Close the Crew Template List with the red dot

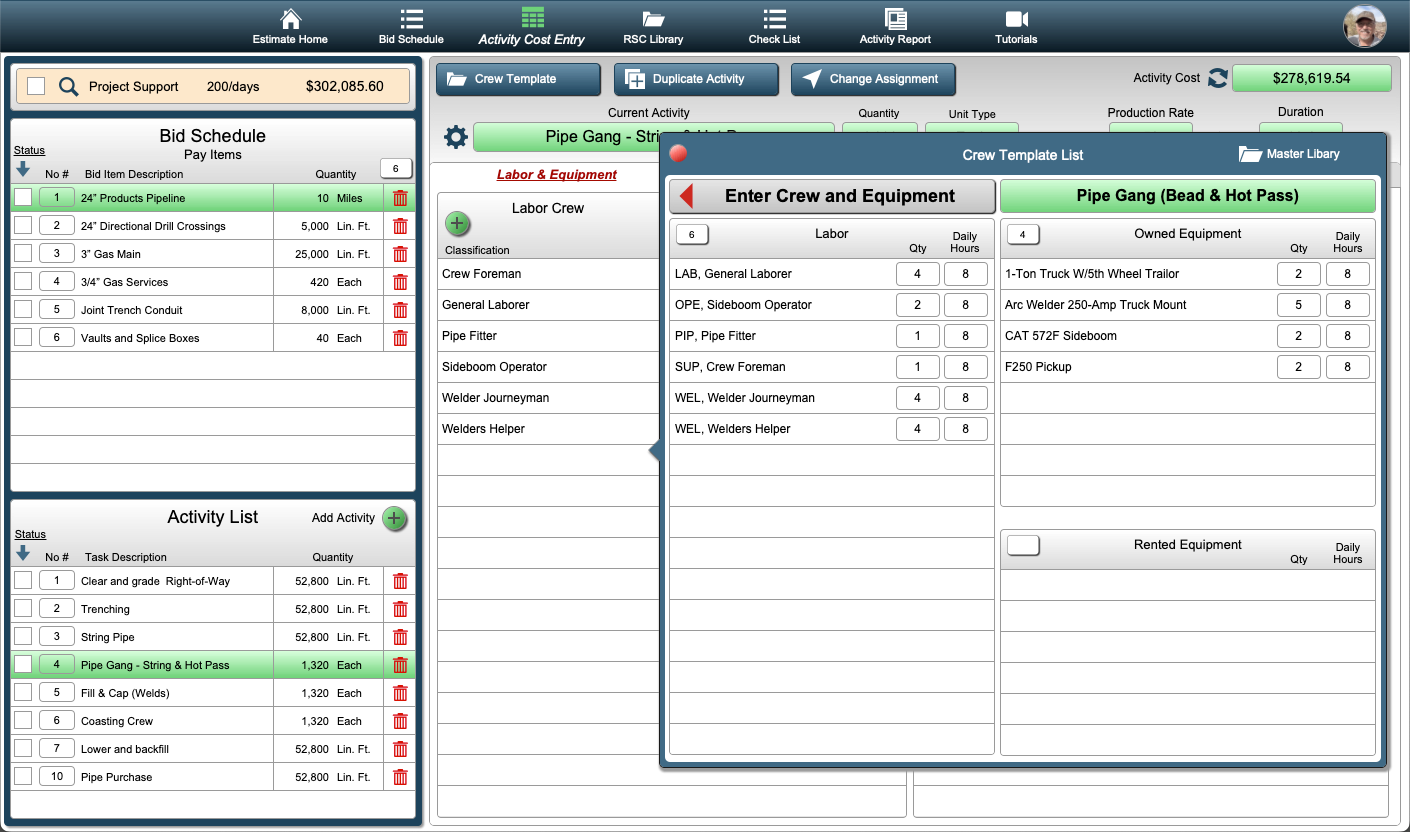[678, 154]
